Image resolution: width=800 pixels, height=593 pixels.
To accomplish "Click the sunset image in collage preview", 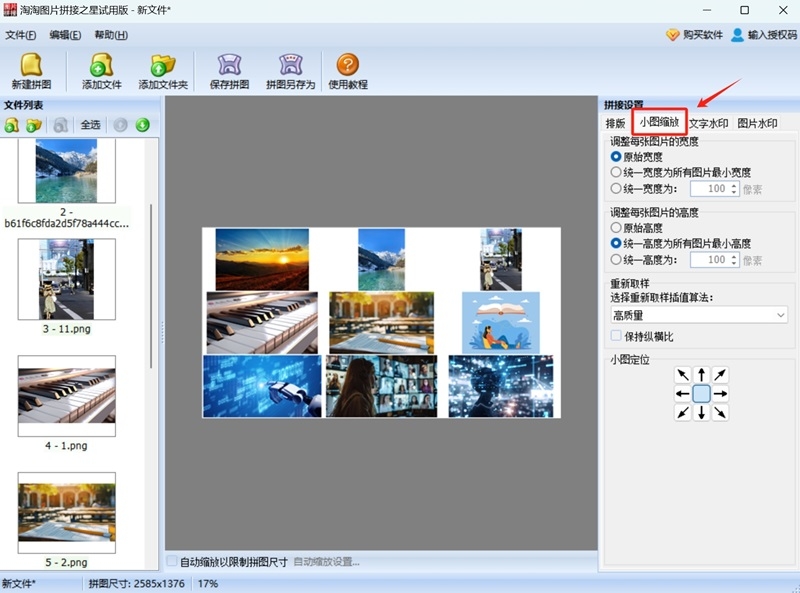I will (x=262, y=259).
